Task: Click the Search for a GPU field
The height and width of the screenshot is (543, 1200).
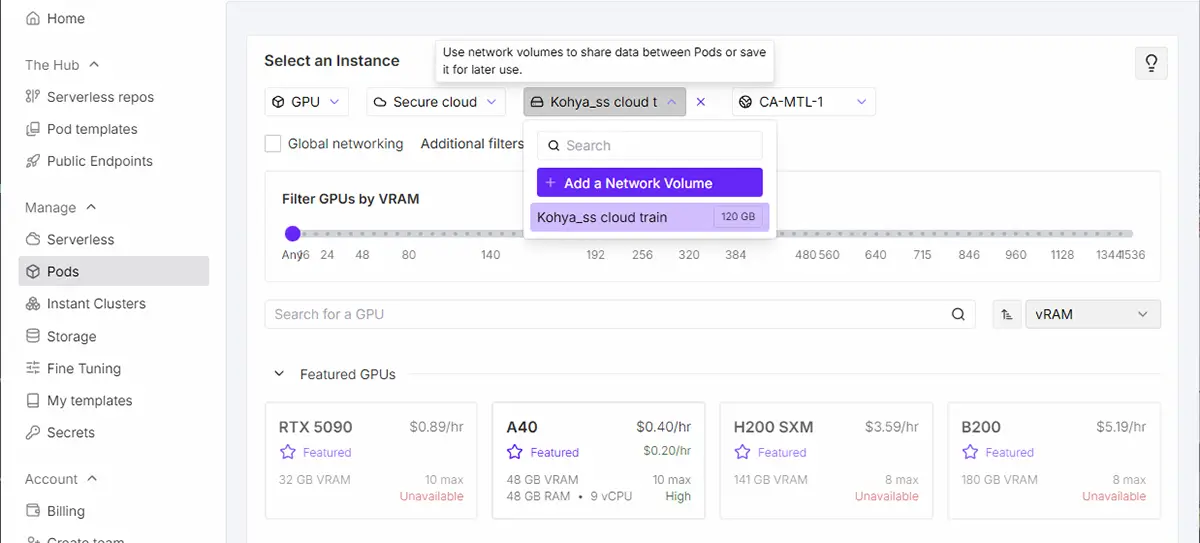Action: (x=610, y=314)
